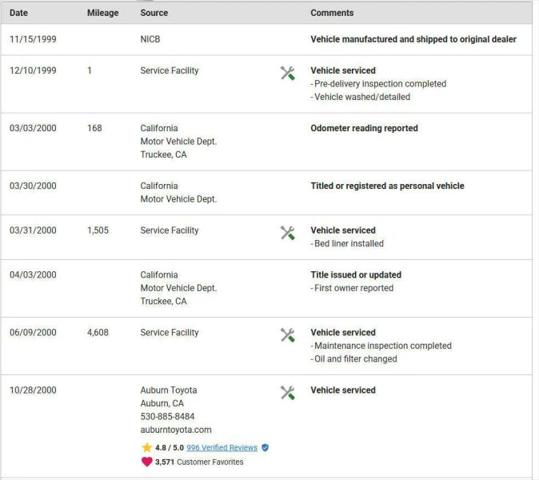Click the 530-885-8484 phone number
This screenshot has height=480, width=539.
167,416
